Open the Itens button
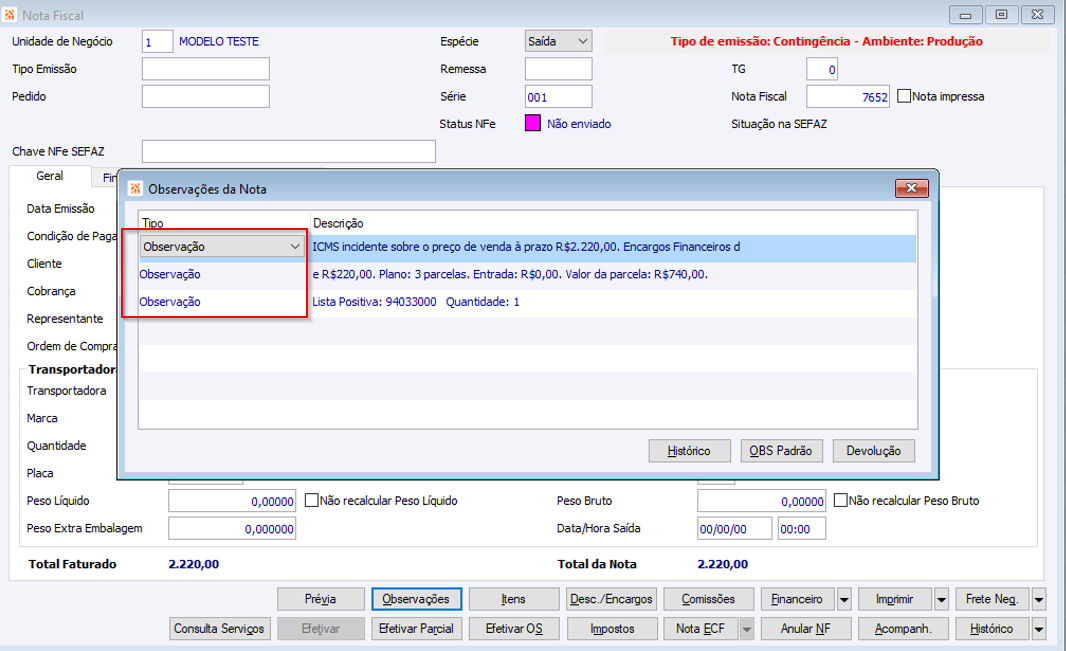 (x=514, y=599)
